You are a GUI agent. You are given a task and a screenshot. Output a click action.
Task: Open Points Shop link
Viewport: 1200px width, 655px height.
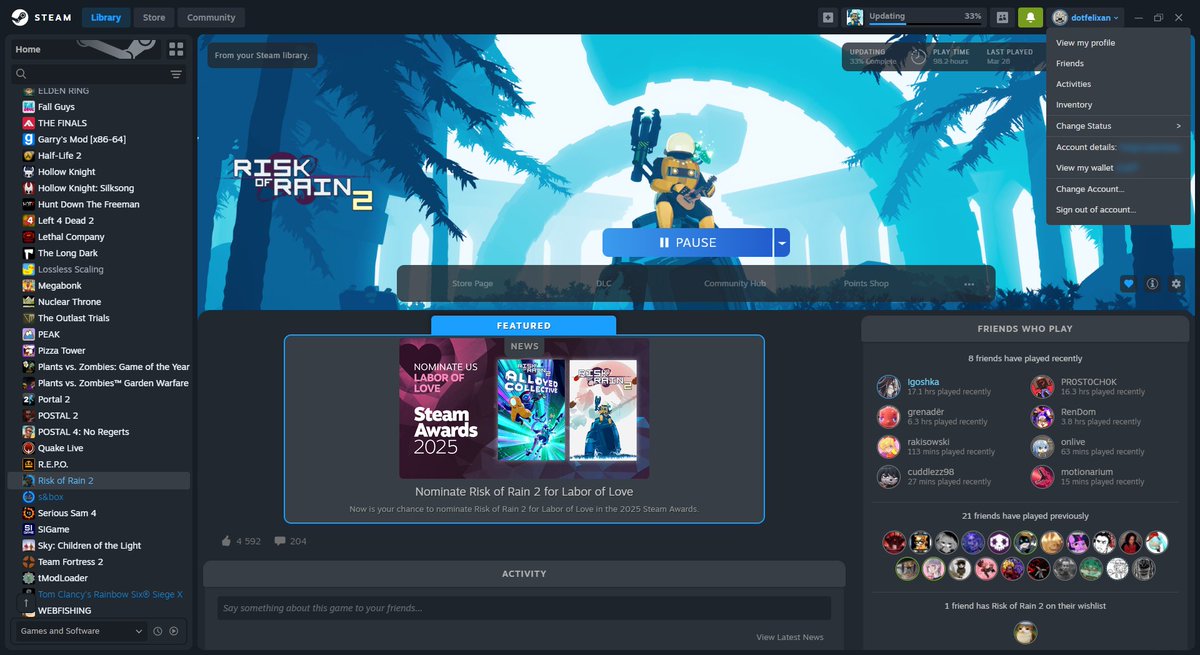866,284
